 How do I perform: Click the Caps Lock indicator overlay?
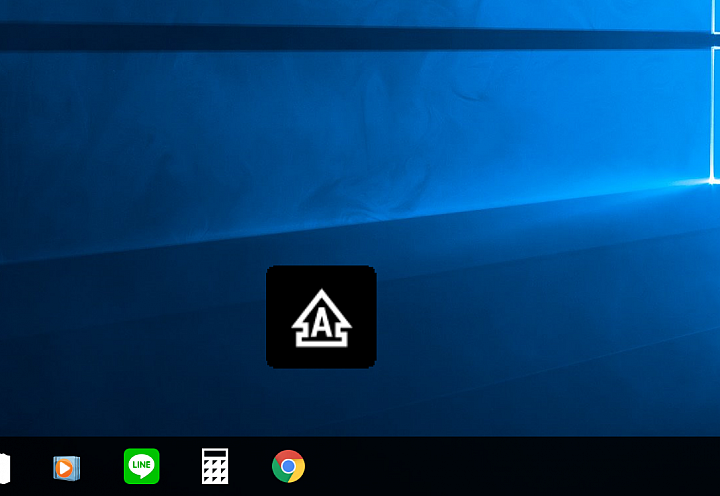[x=321, y=317]
